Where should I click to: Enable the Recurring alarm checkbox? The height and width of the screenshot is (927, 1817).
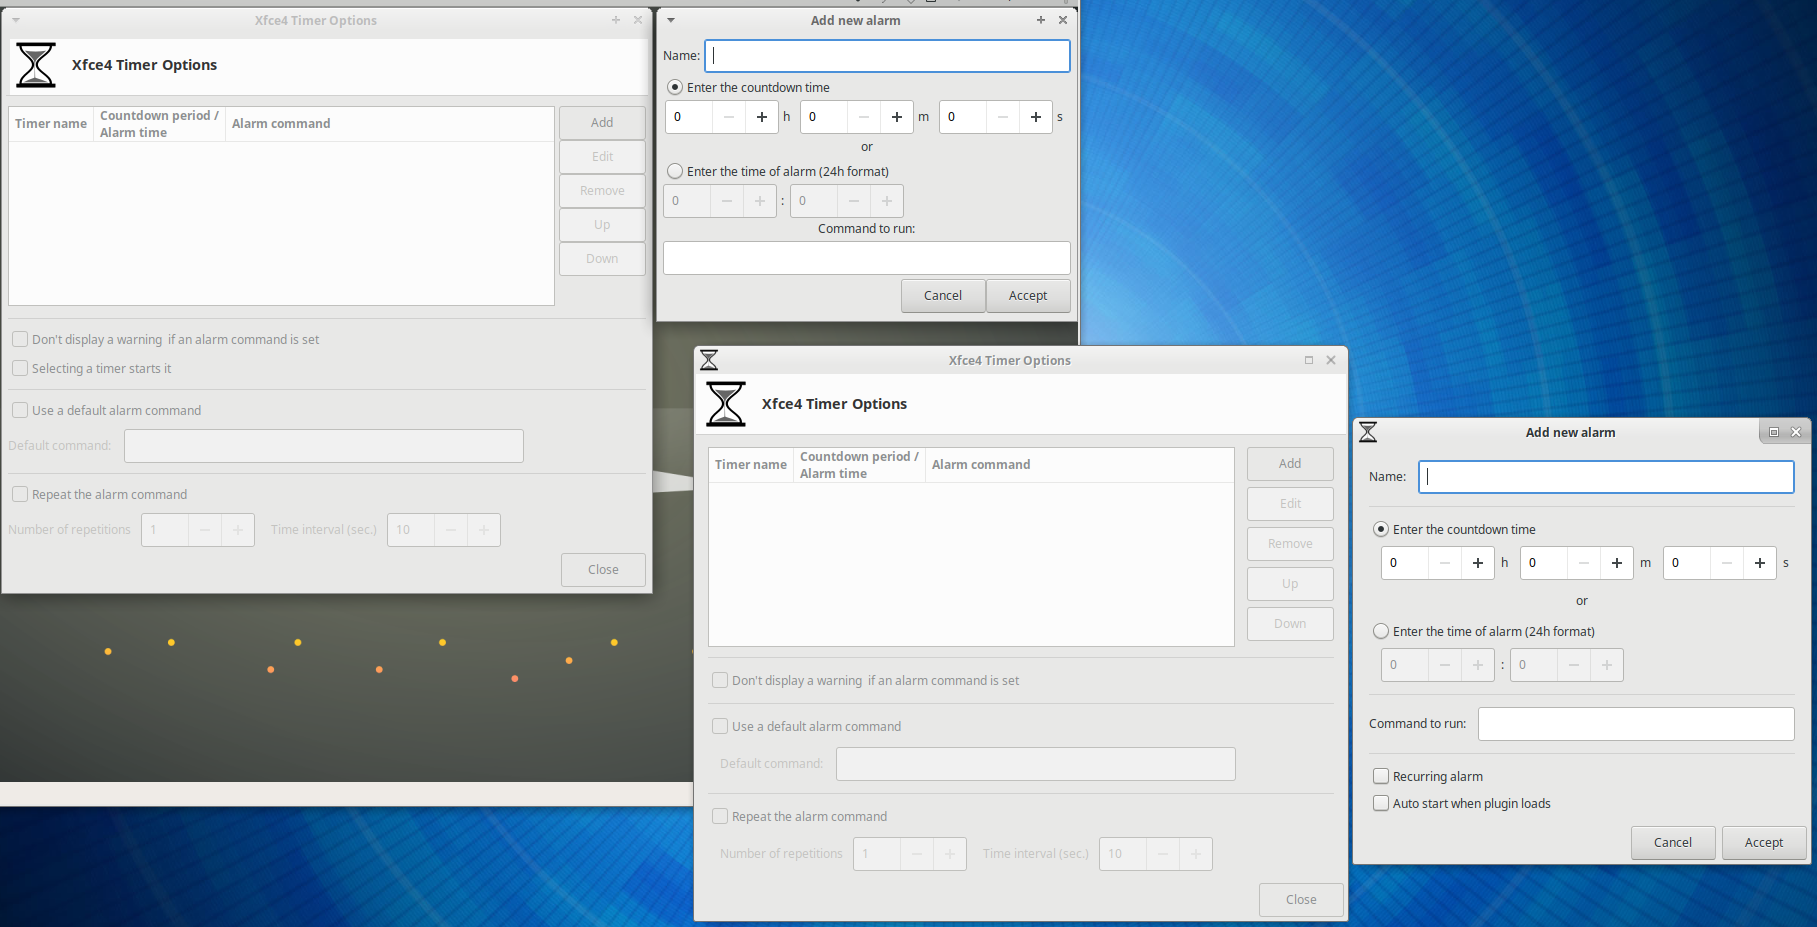[1381, 776]
